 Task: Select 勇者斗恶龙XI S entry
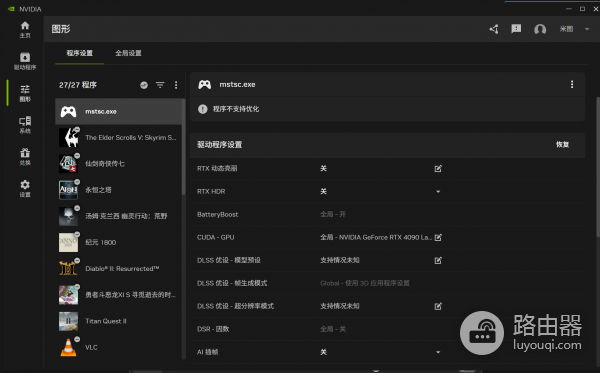click(x=119, y=295)
